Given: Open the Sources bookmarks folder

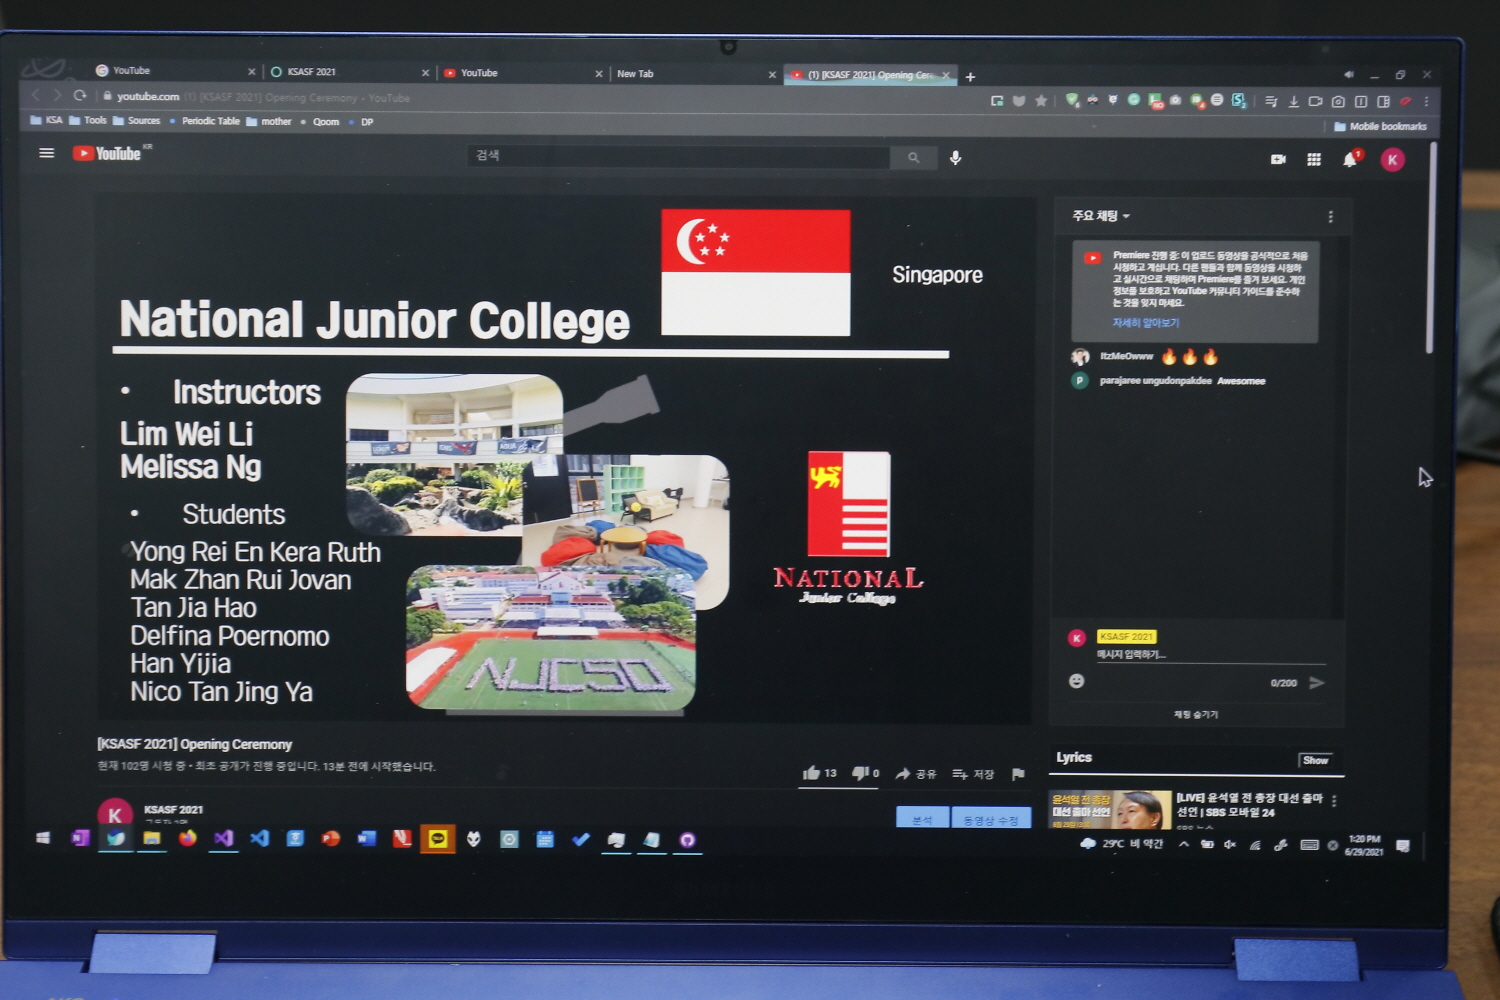Looking at the screenshot, I should tap(136, 121).
